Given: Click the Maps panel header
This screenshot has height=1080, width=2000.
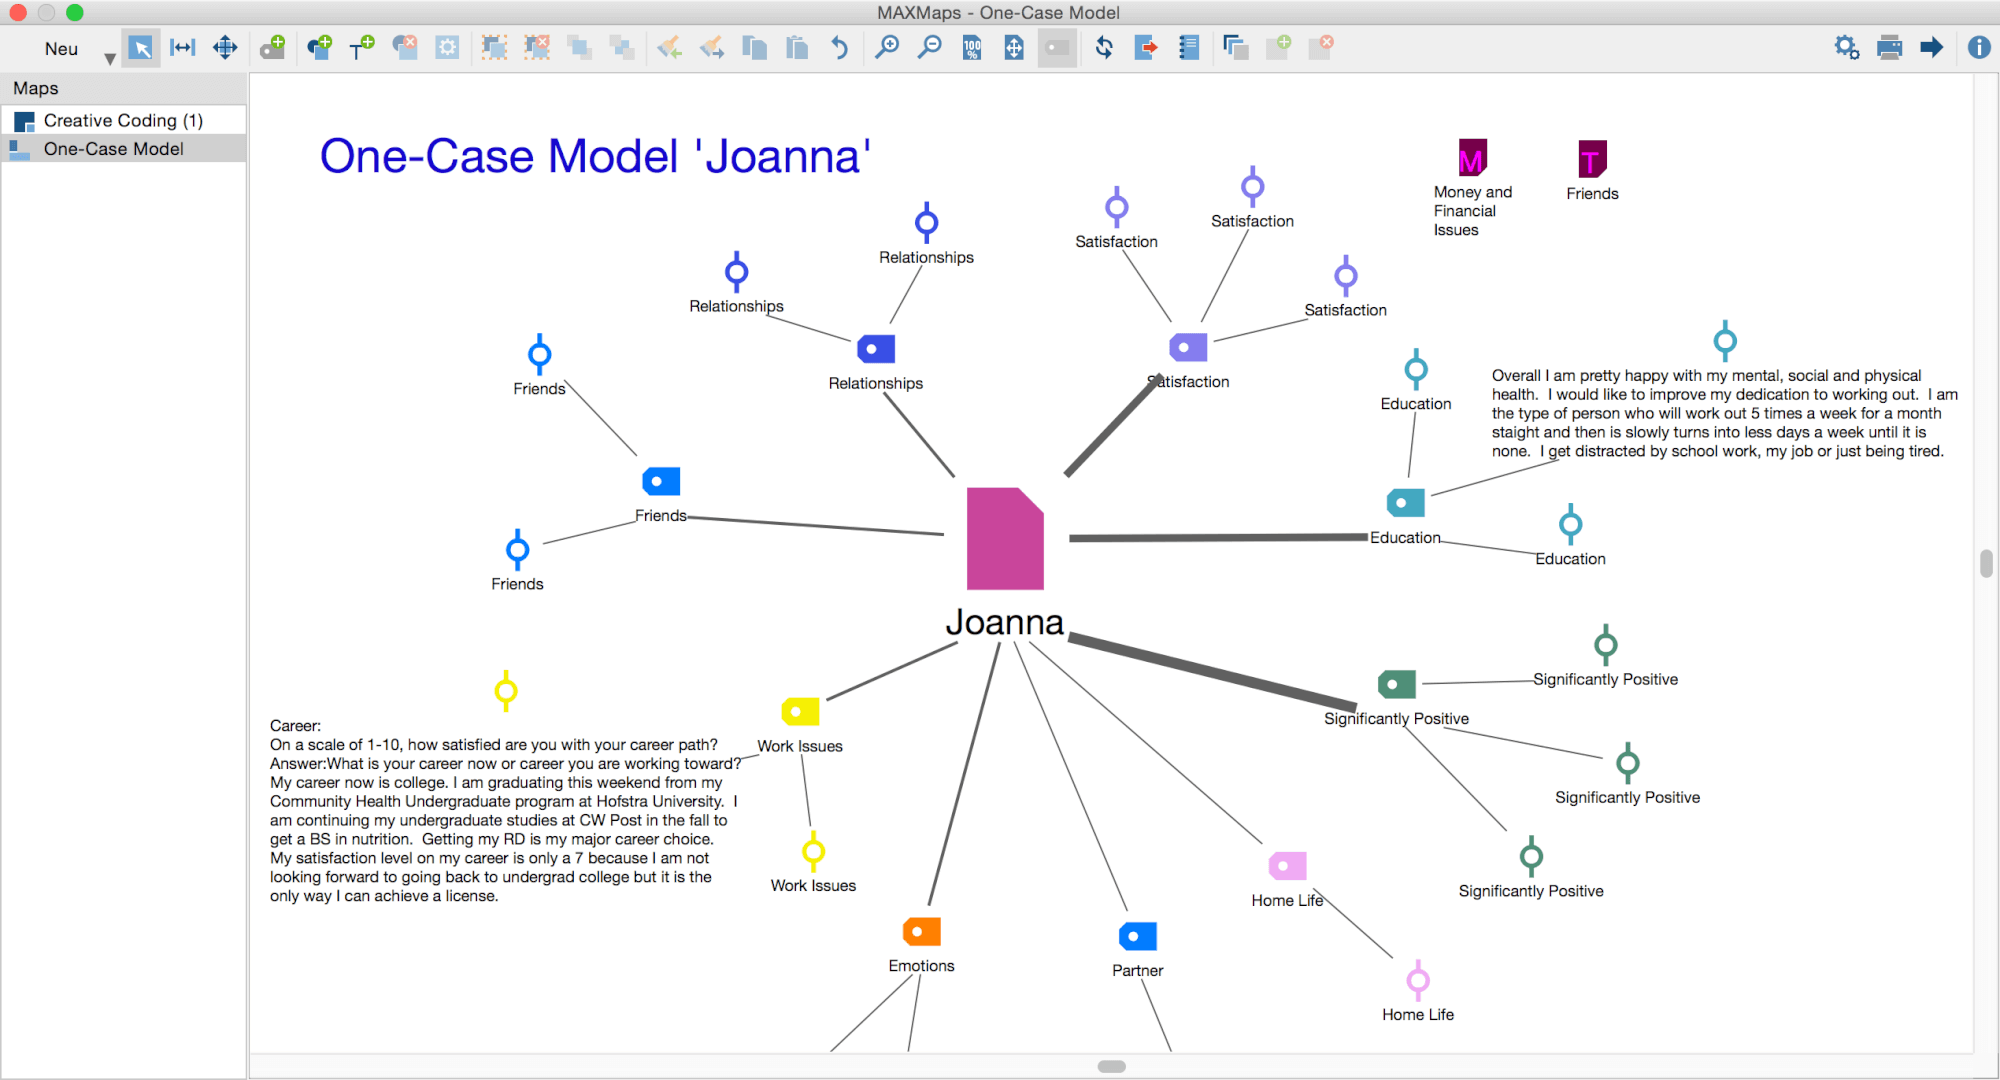Looking at the screenshot, I should point(123,88).
